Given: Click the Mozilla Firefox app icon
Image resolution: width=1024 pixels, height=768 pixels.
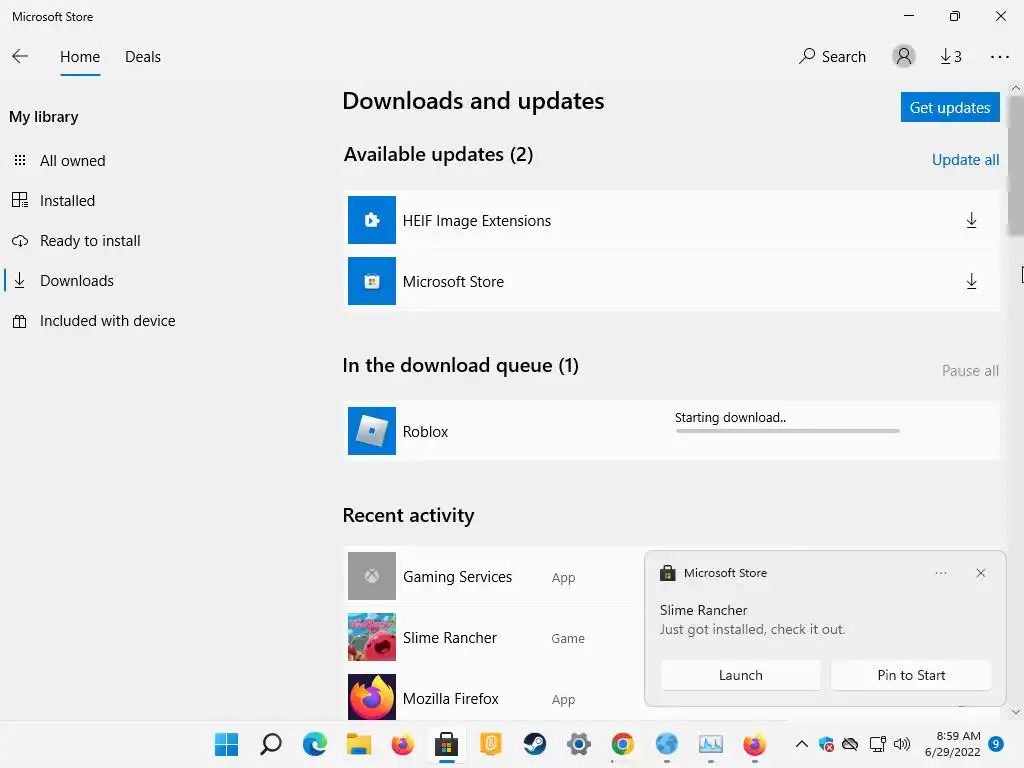Looking at the screenshot, I should 372,697.
